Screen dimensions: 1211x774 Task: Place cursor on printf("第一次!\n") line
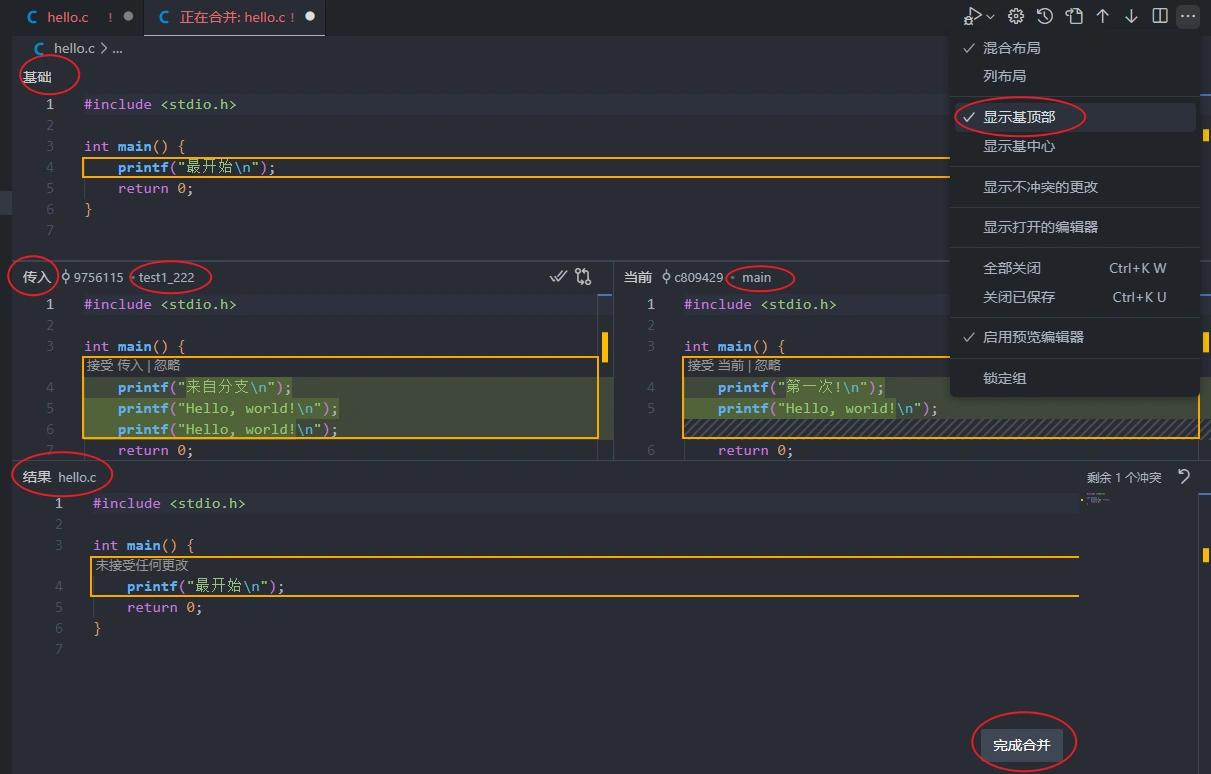click(x=801, y=387)
